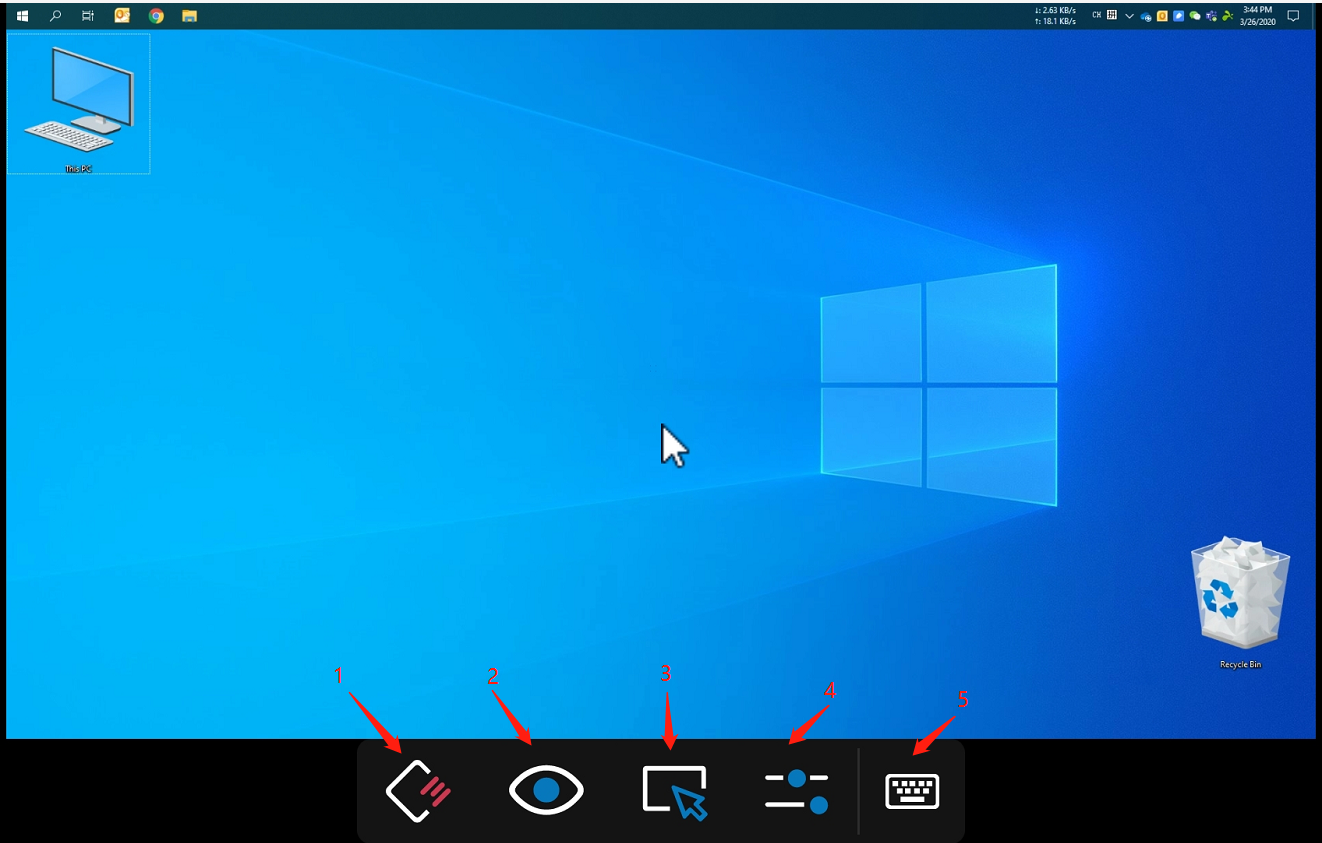Open File Explorer from the taskbar
The width and height of the screenshot is (1322, 843).
coord(189,16)
